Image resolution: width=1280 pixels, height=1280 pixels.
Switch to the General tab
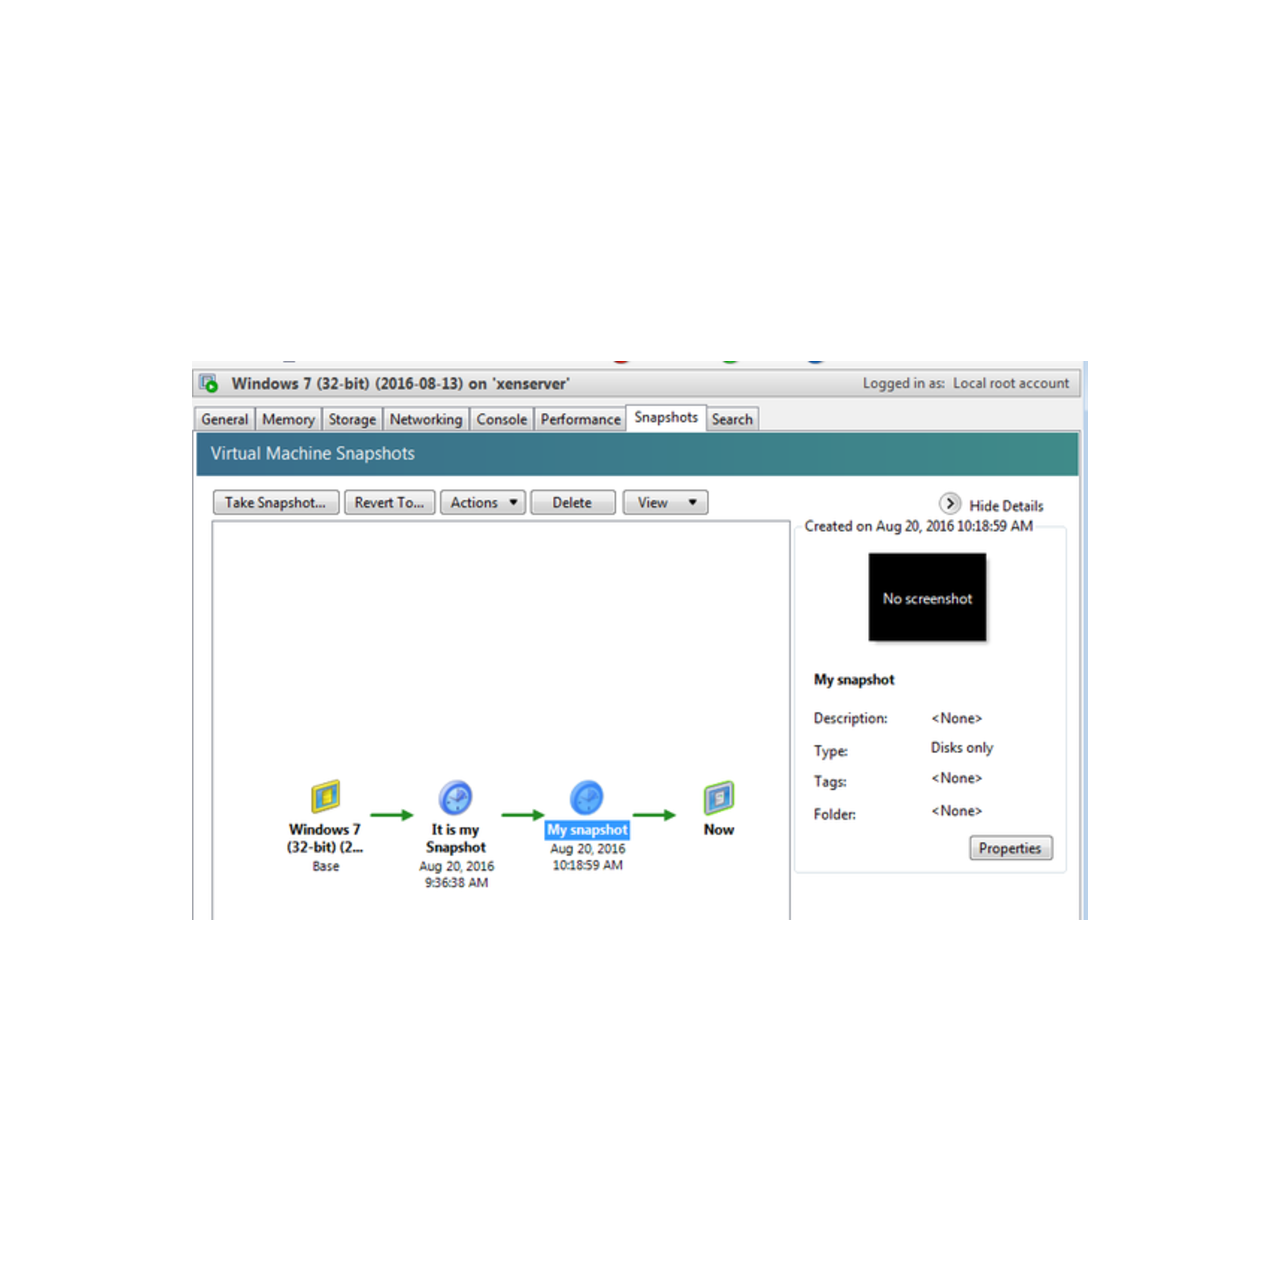224,420
